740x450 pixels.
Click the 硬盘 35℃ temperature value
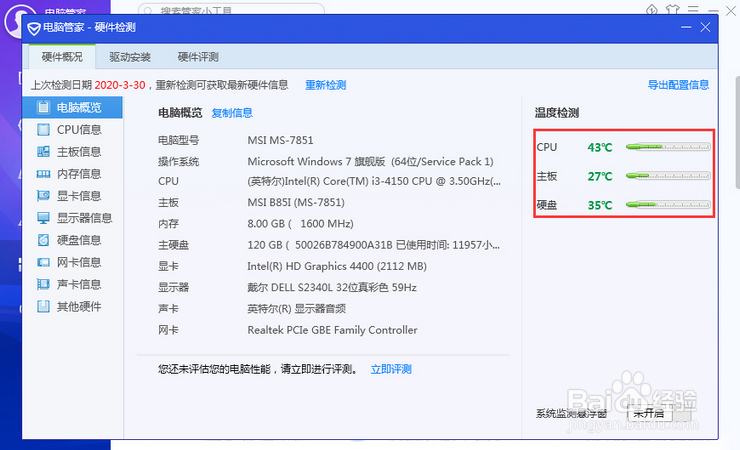(x=600, y=205)
